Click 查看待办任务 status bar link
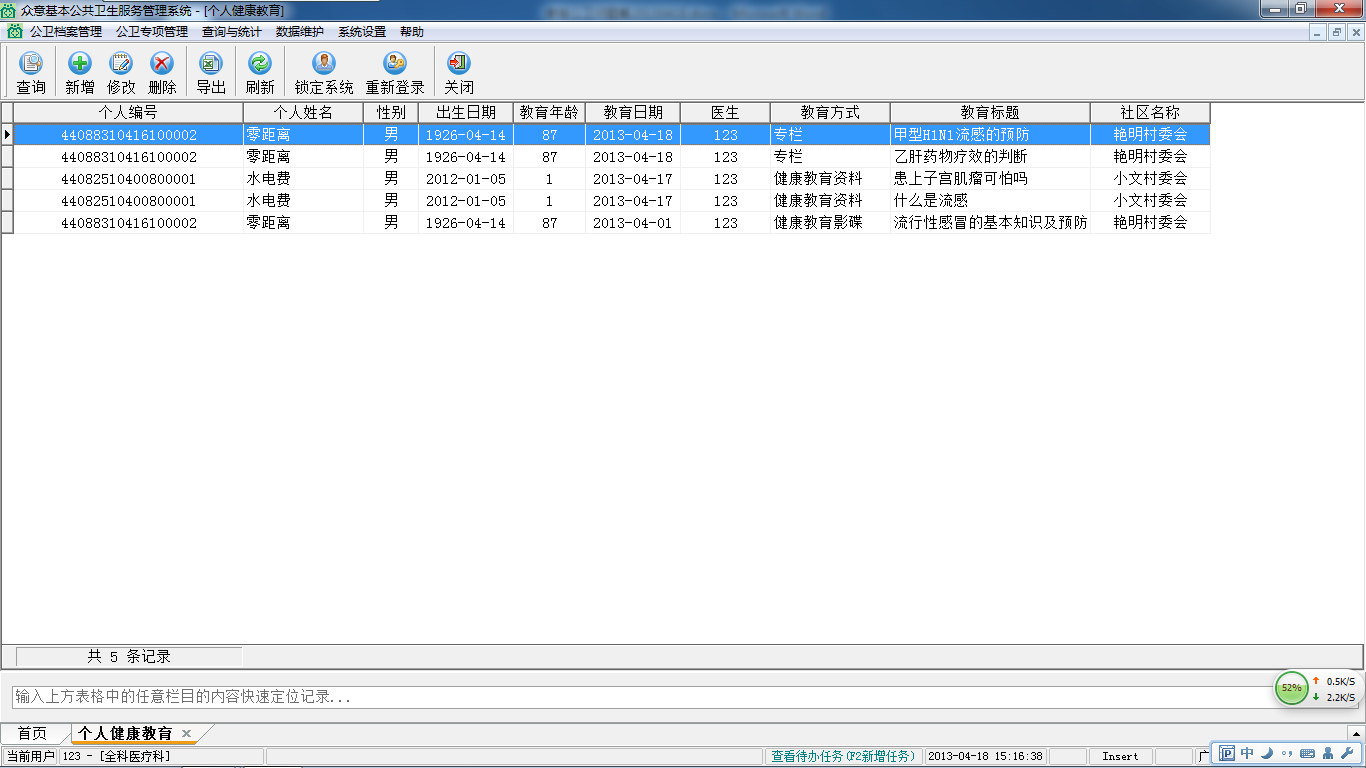Image resolution: width=1366 pixels, height=768 pixels. pyautogui.click(x=843, y=756)
